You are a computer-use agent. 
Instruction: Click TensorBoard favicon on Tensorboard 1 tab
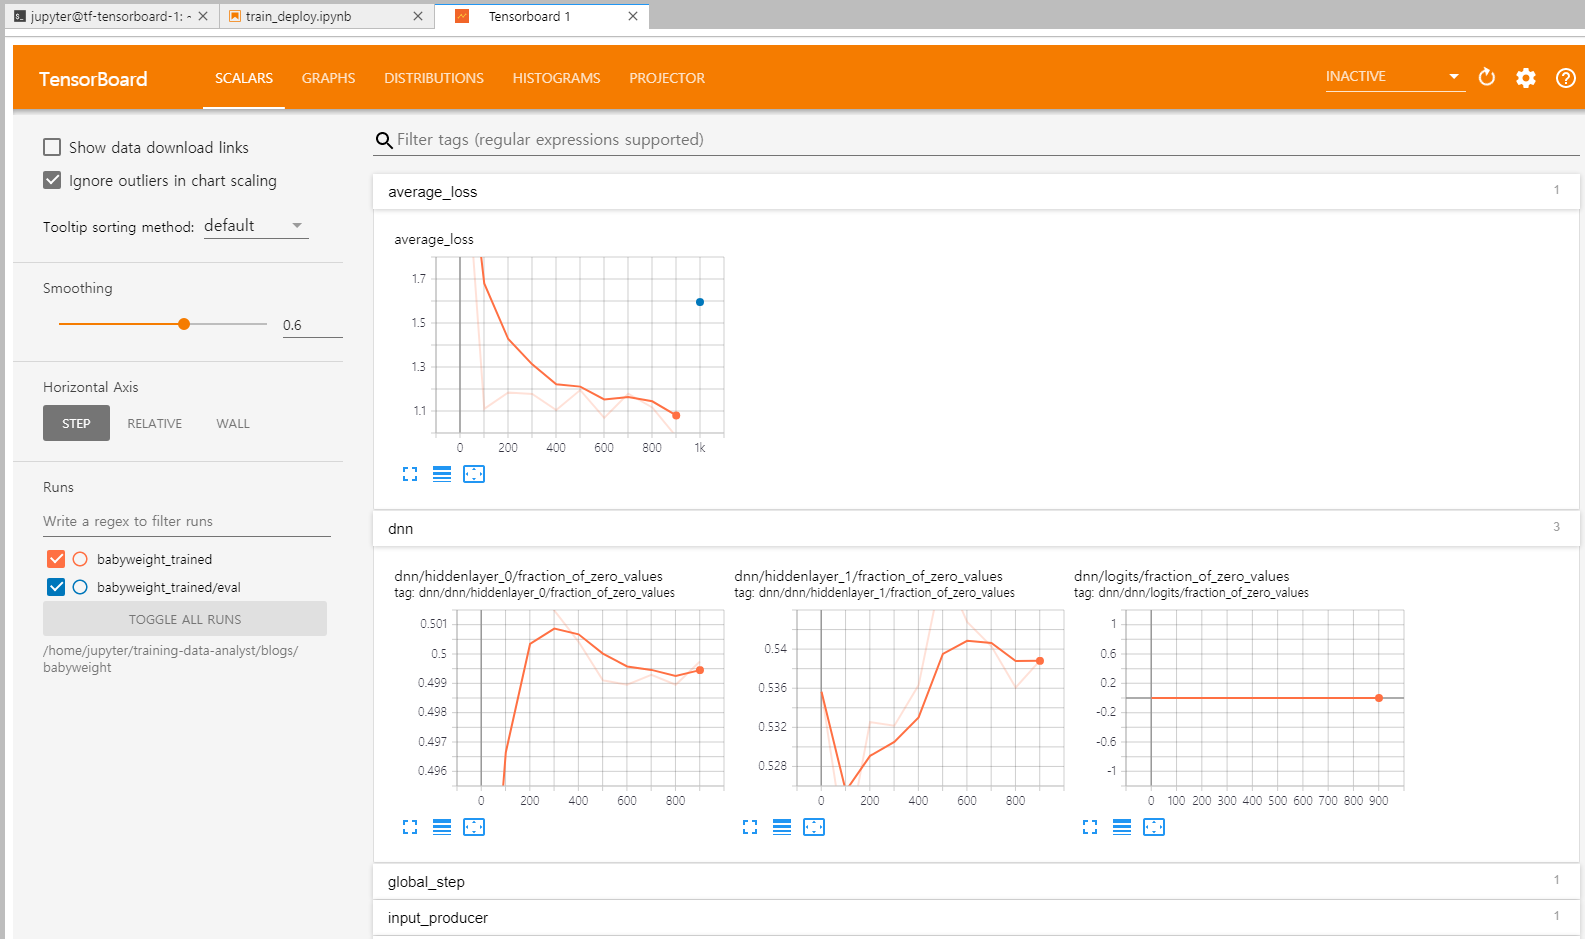462,16
